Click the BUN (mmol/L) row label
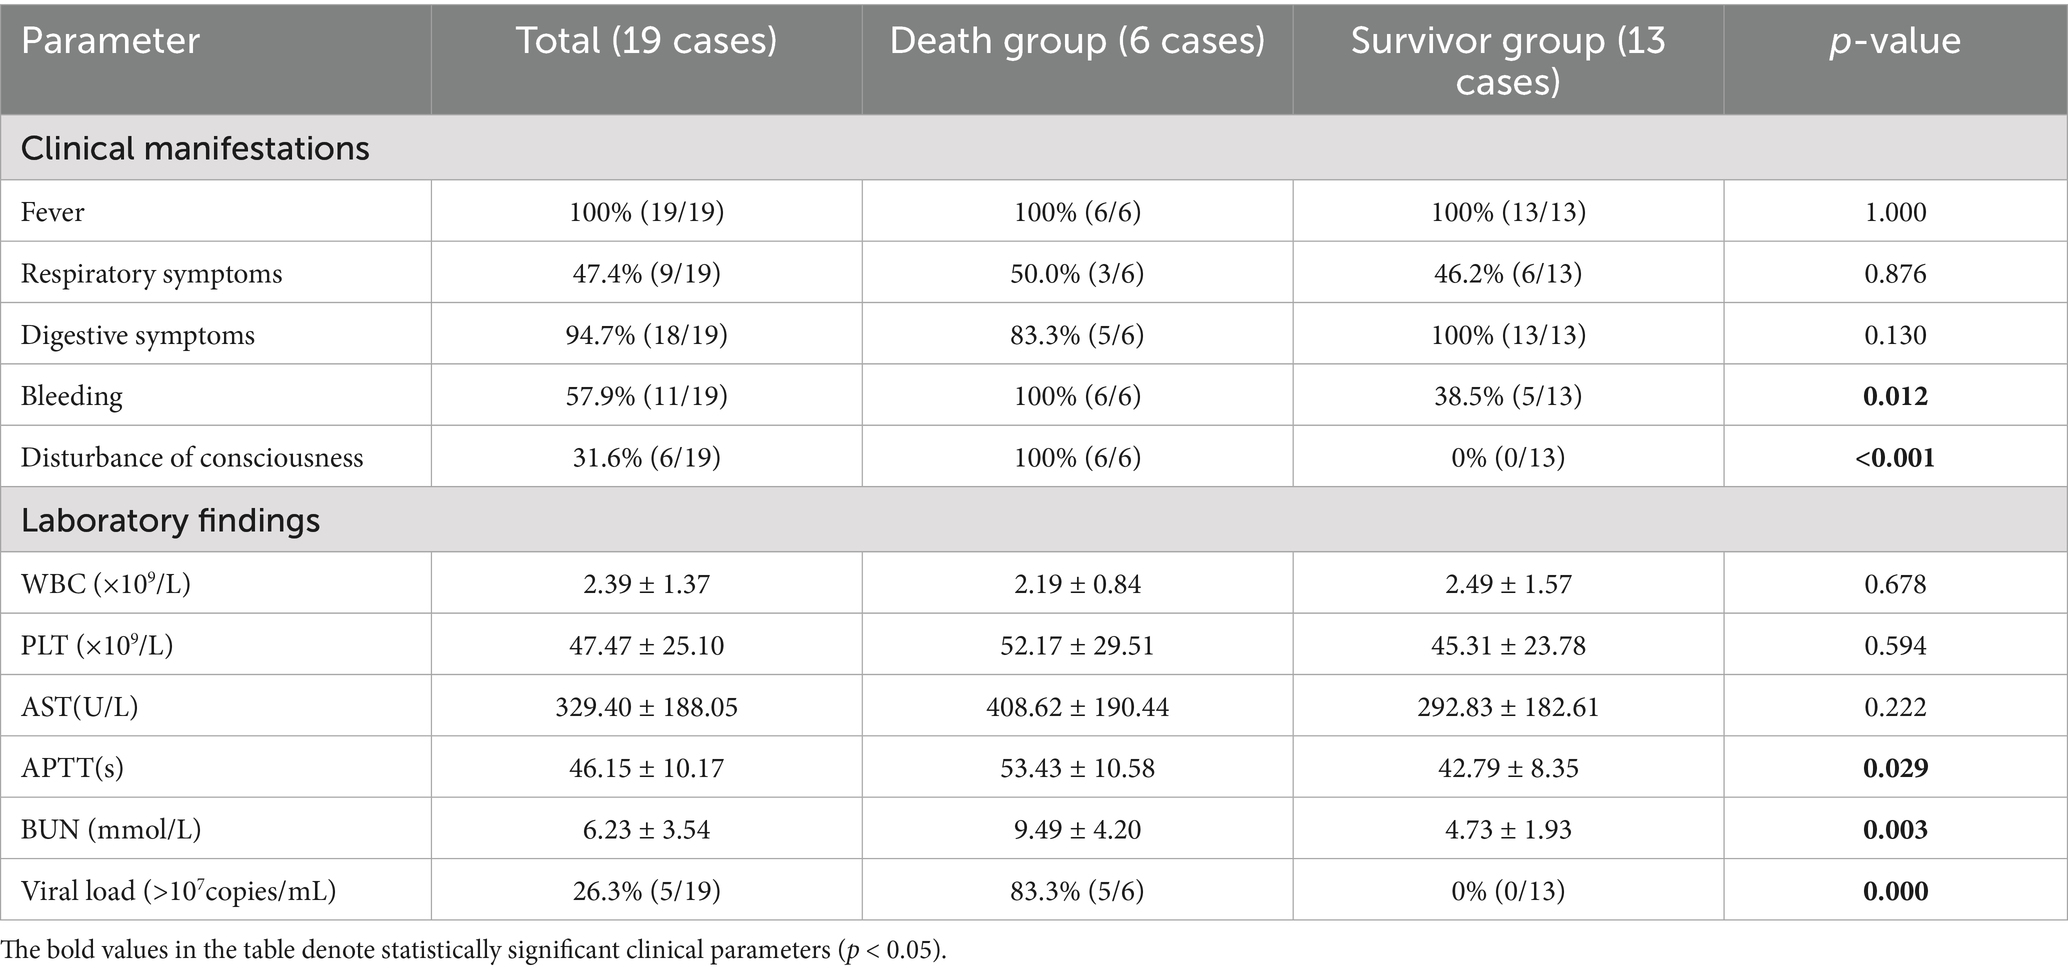 pos(111,830)
